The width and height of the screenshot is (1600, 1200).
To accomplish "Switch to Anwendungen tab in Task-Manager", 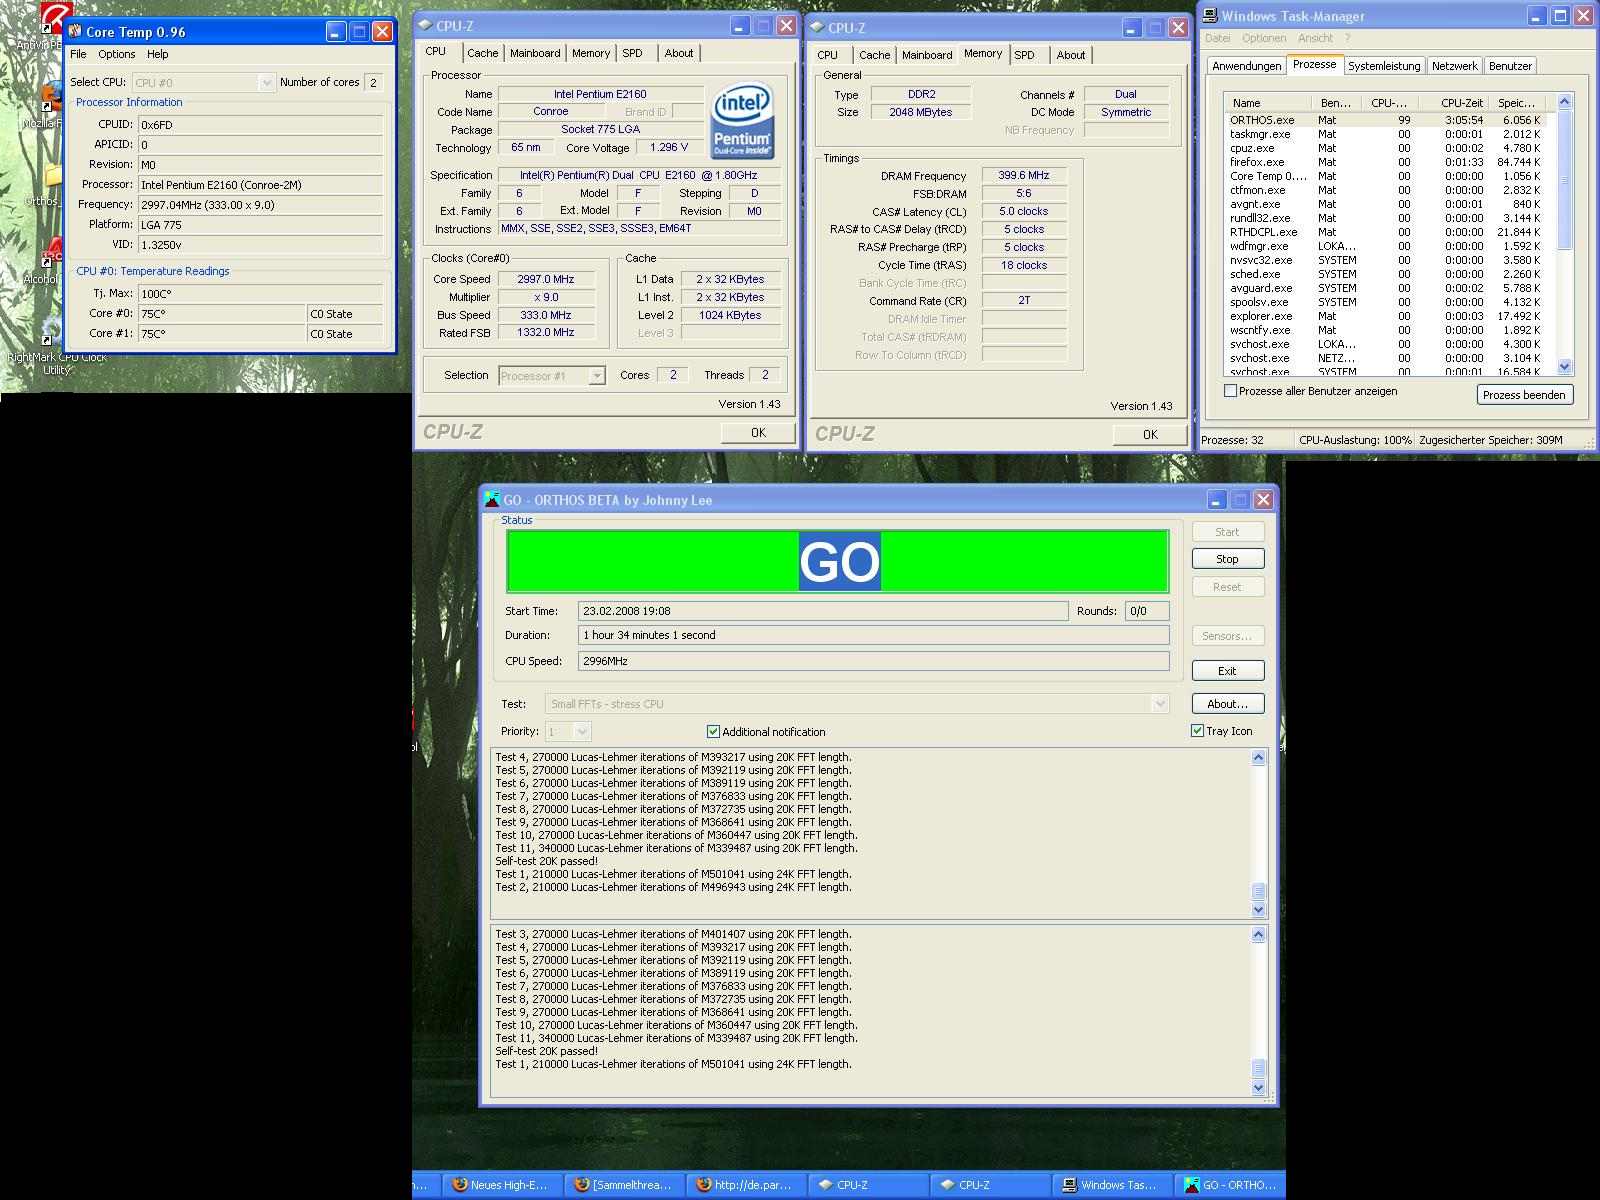I will [x=1246, y=66].
